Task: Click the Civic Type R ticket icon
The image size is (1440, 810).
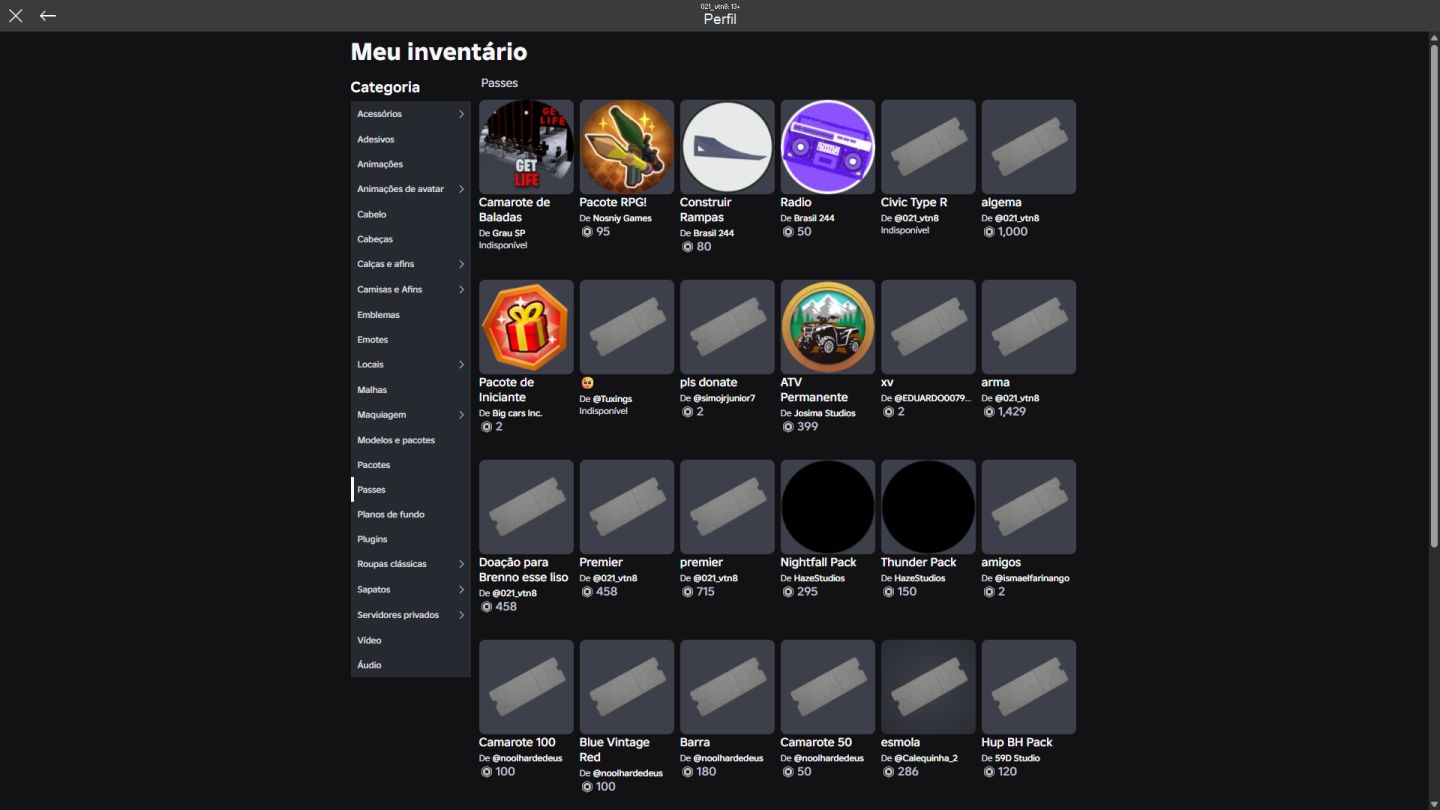Action: [928, 147]
